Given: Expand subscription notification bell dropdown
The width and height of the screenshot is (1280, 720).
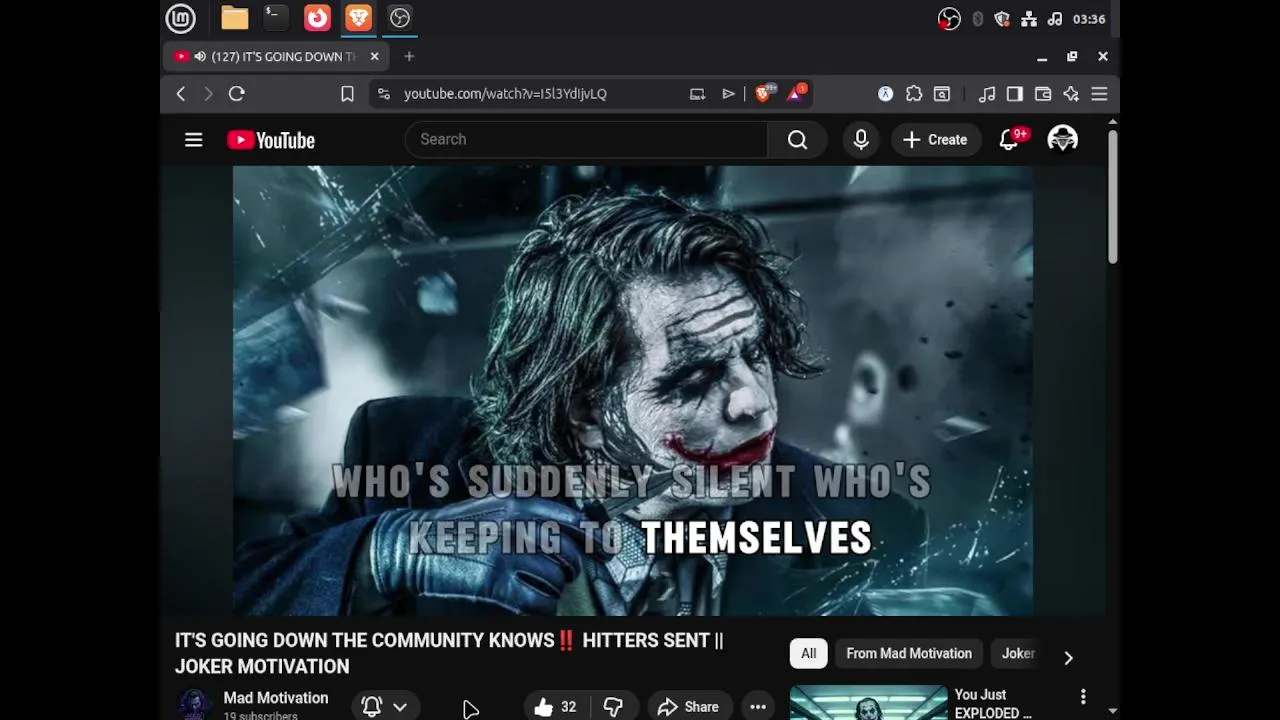Looking at the screenshot, I should (x=385, y=706).
